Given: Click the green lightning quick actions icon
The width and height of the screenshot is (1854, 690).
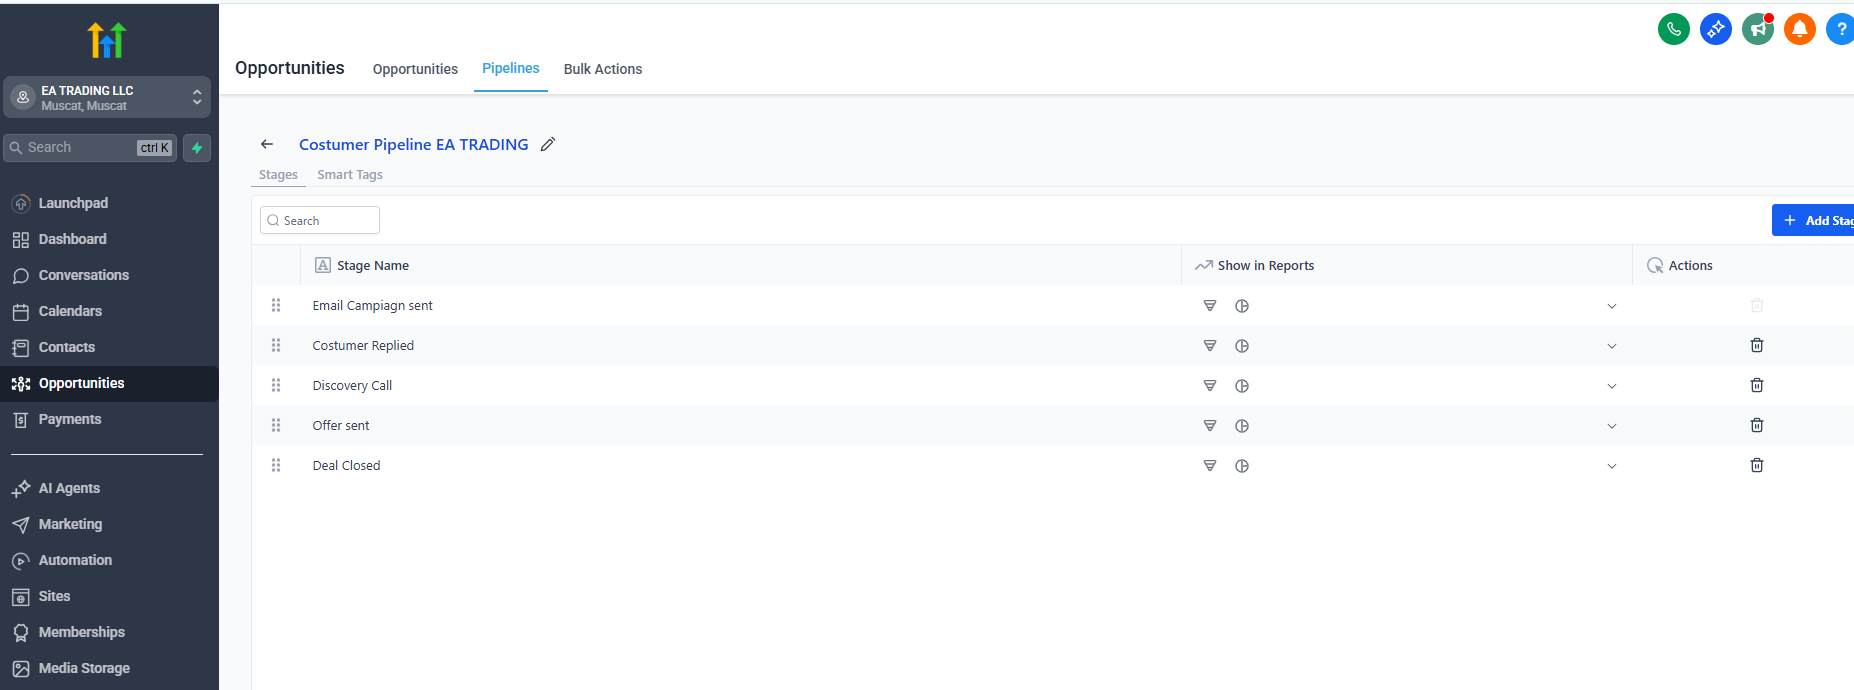Looking at the screenshot, I should pyautogui.click(x=197, y=148).
